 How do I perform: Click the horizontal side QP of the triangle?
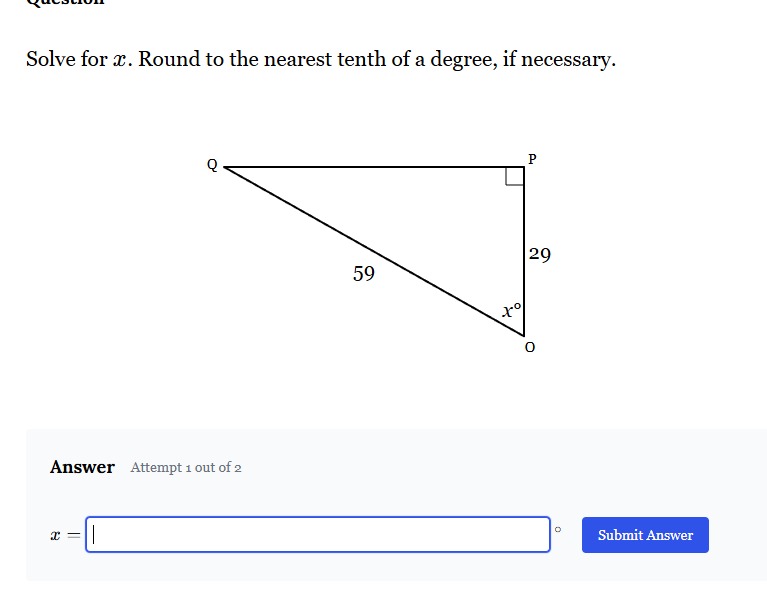point(374,167)
